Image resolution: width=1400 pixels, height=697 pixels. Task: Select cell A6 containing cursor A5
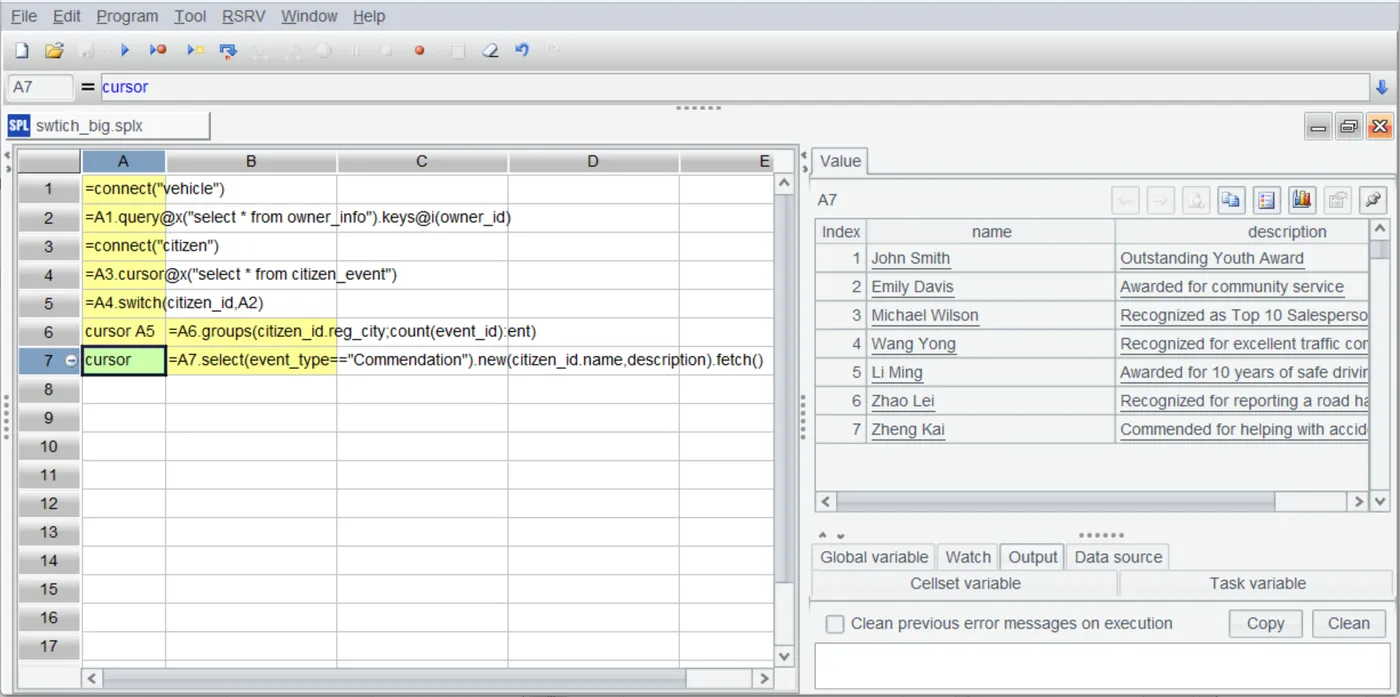tap(124, 331)
